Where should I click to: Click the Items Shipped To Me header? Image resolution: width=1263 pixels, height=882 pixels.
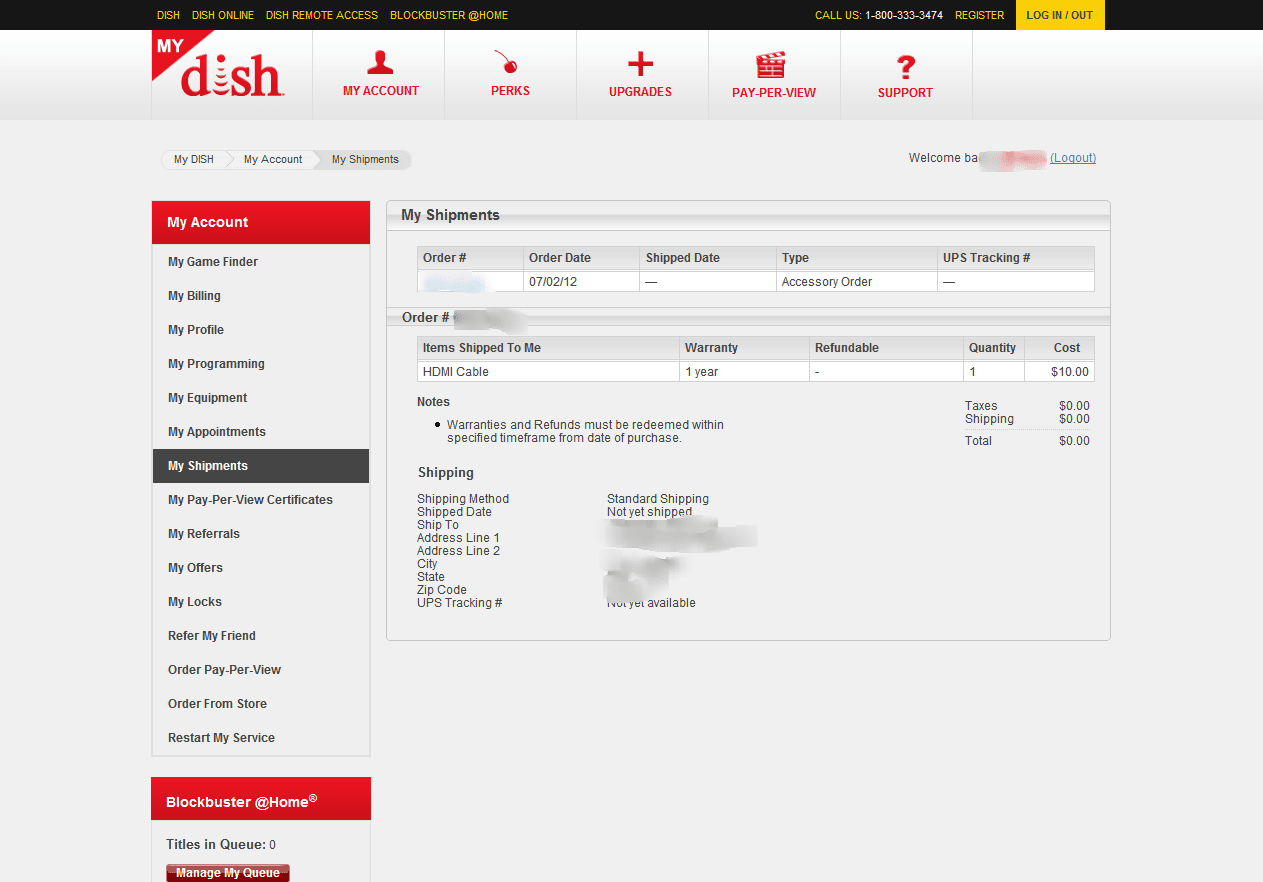pos(548,348)
